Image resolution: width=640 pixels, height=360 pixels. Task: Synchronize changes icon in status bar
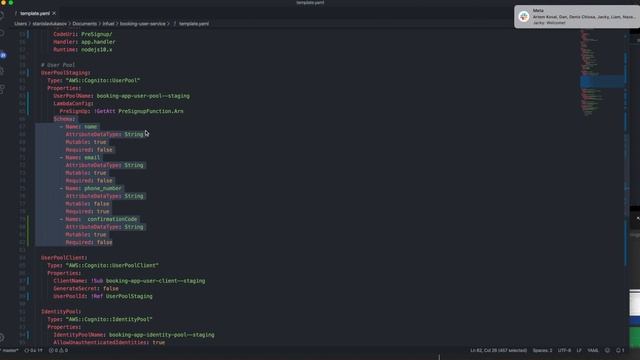click(x=33, y=350)
